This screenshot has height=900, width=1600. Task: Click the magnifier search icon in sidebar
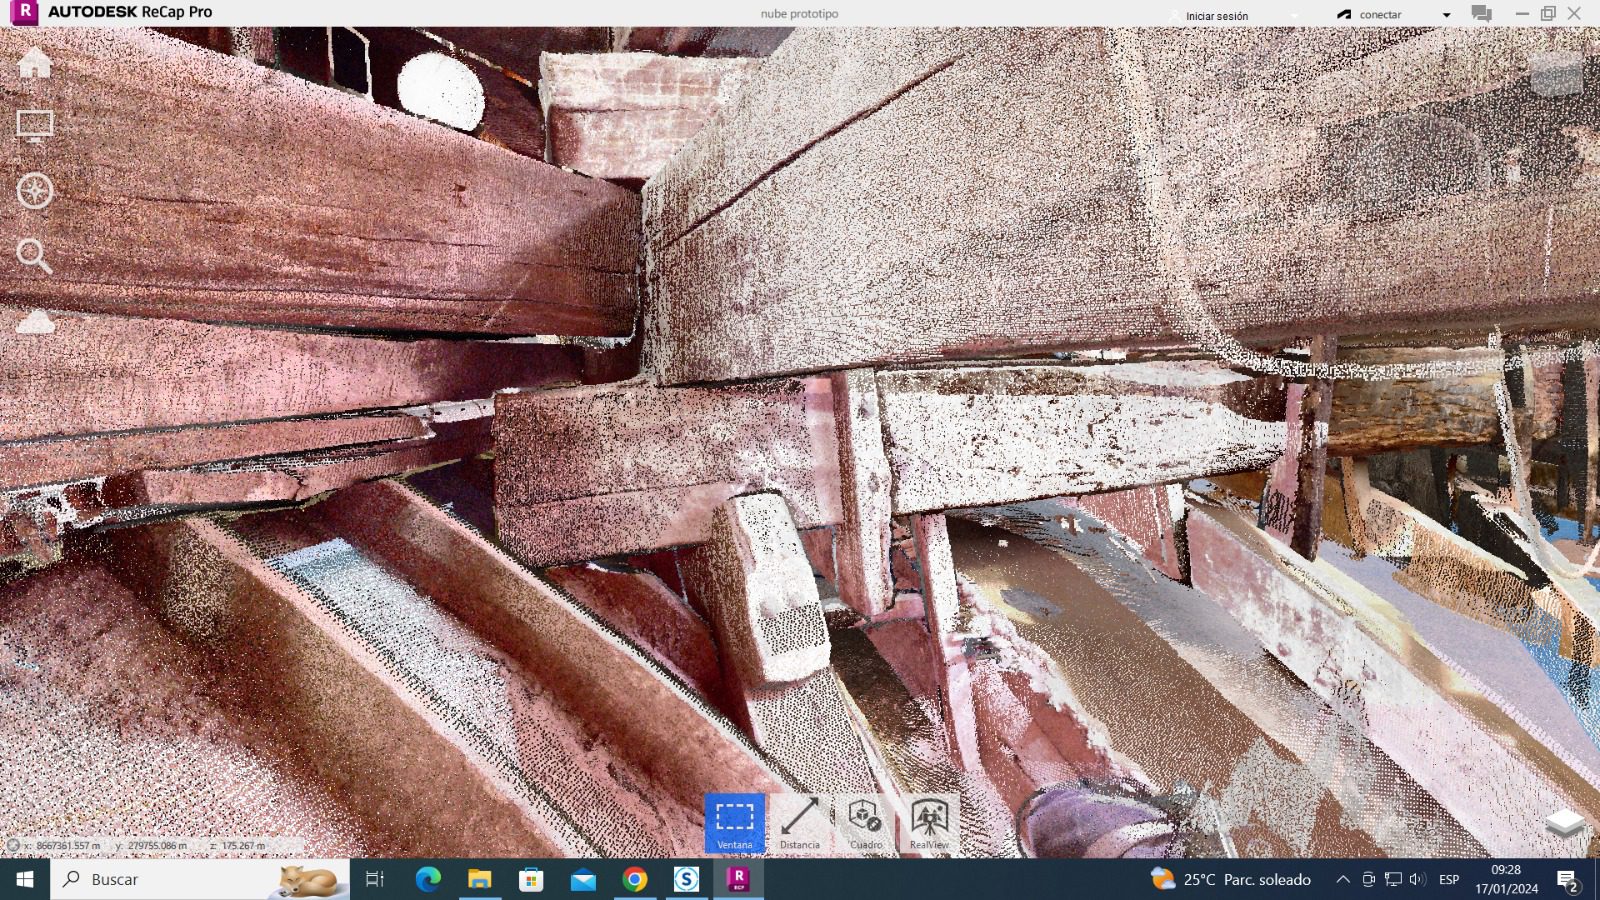(34, 256)
